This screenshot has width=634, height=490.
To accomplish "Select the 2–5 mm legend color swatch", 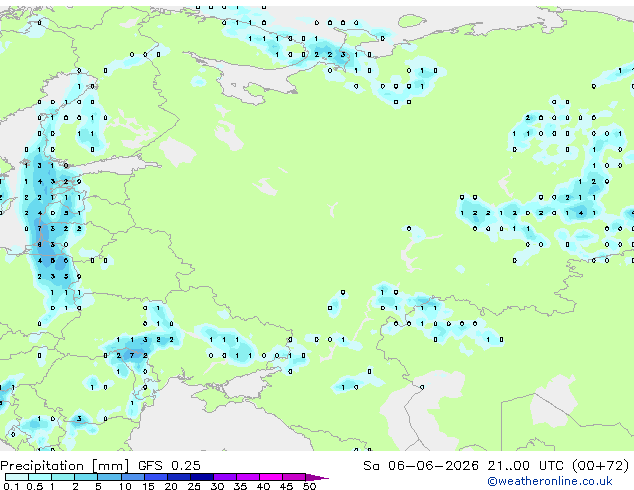I will 86,477.
